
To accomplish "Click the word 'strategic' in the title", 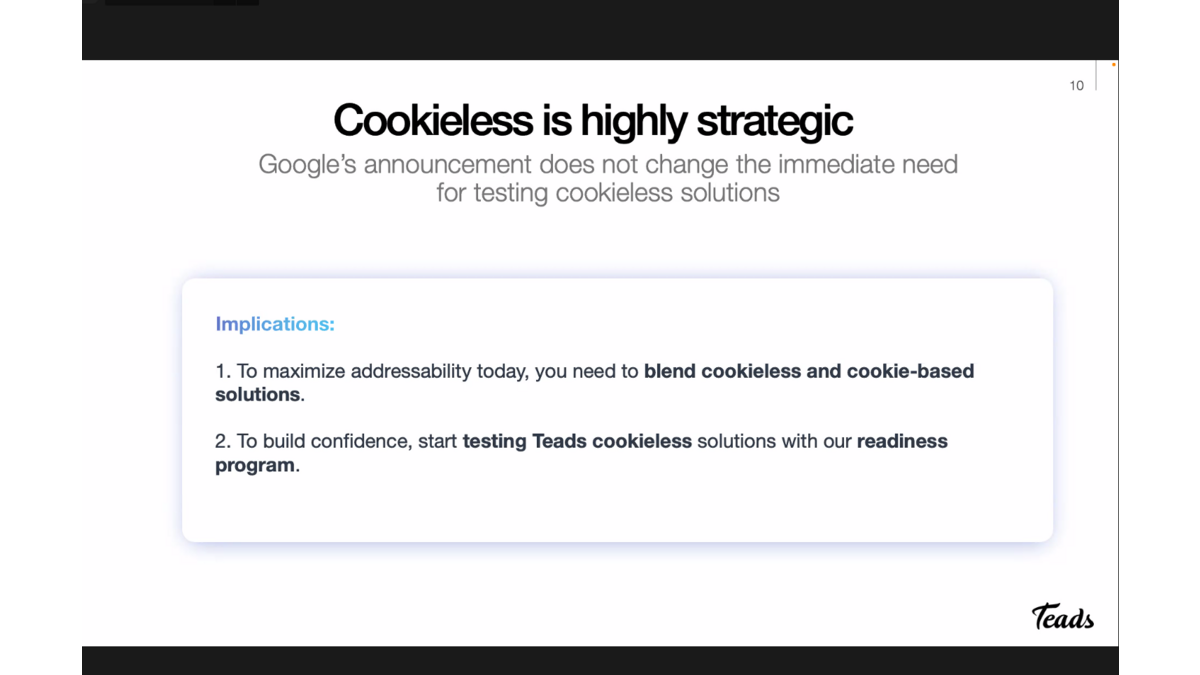I will (774, 121).
